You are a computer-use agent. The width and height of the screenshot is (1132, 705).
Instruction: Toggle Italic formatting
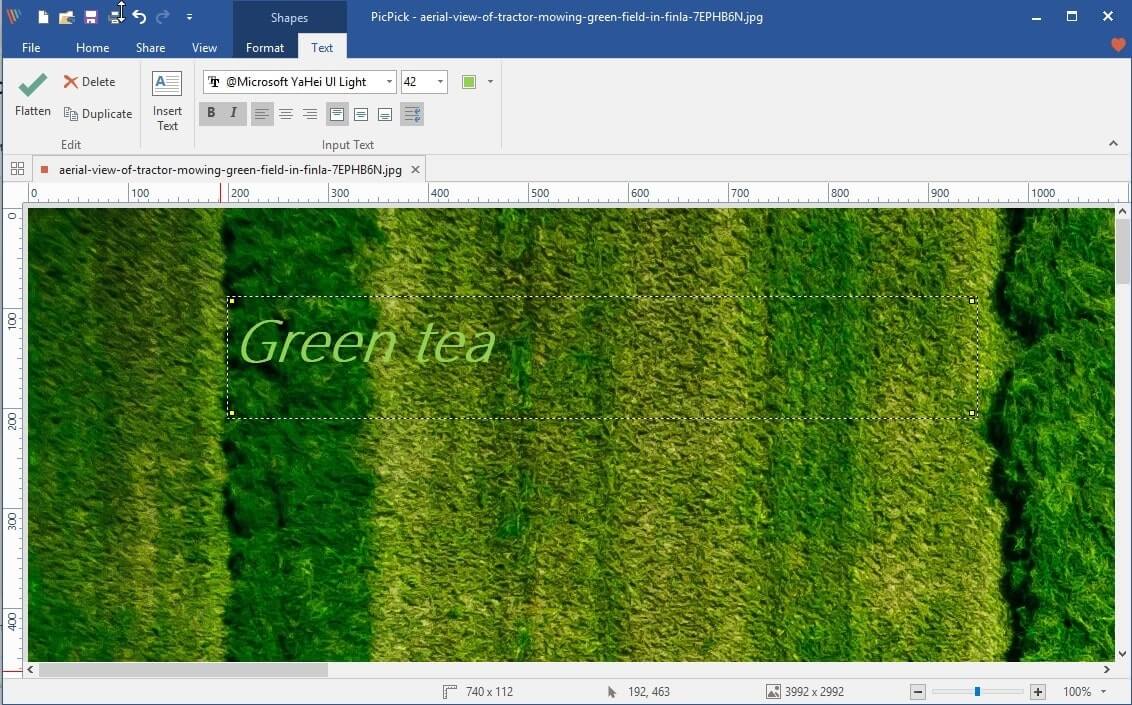(x=234, y=113)
